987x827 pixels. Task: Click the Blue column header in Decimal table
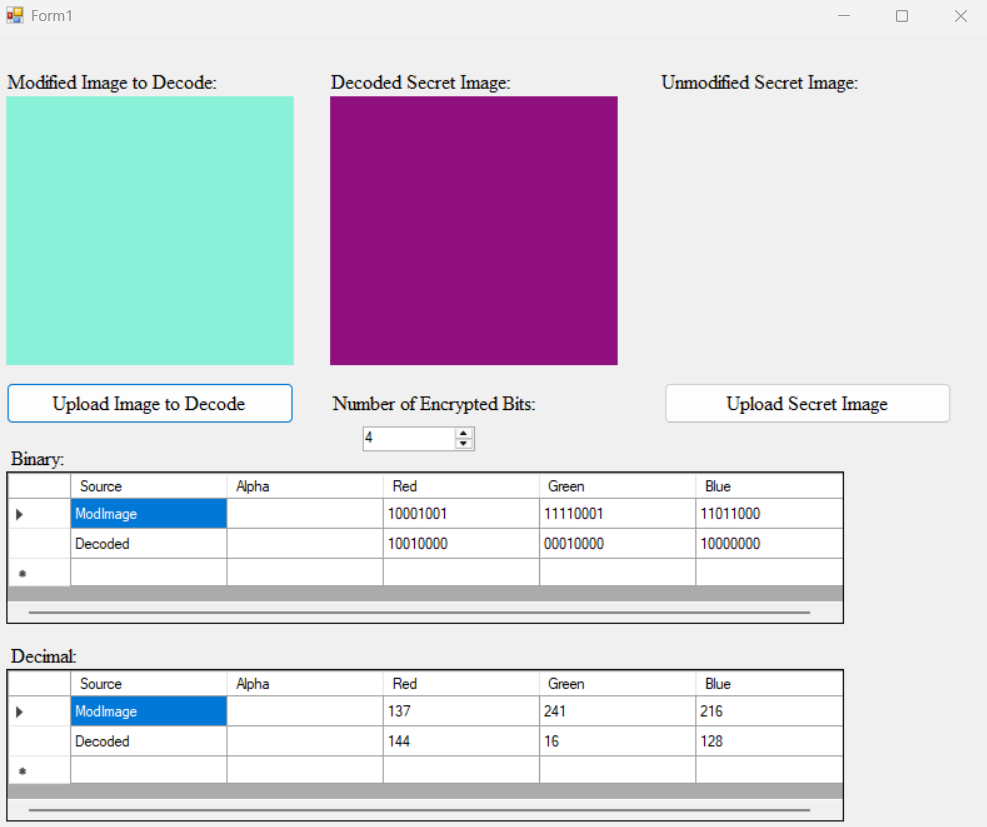tap(768, 684)
